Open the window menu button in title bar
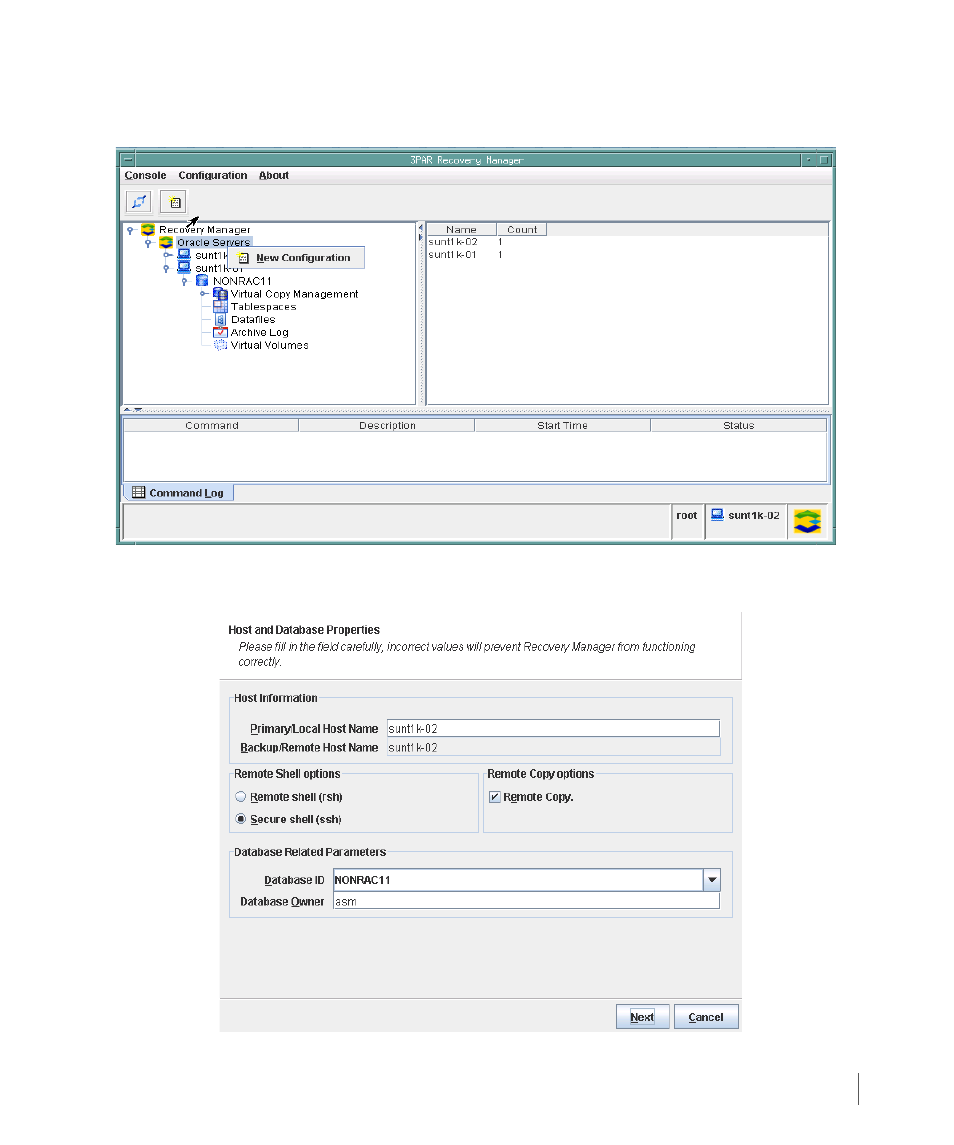Screen dimensions: 954x1145 click(128, 160)
